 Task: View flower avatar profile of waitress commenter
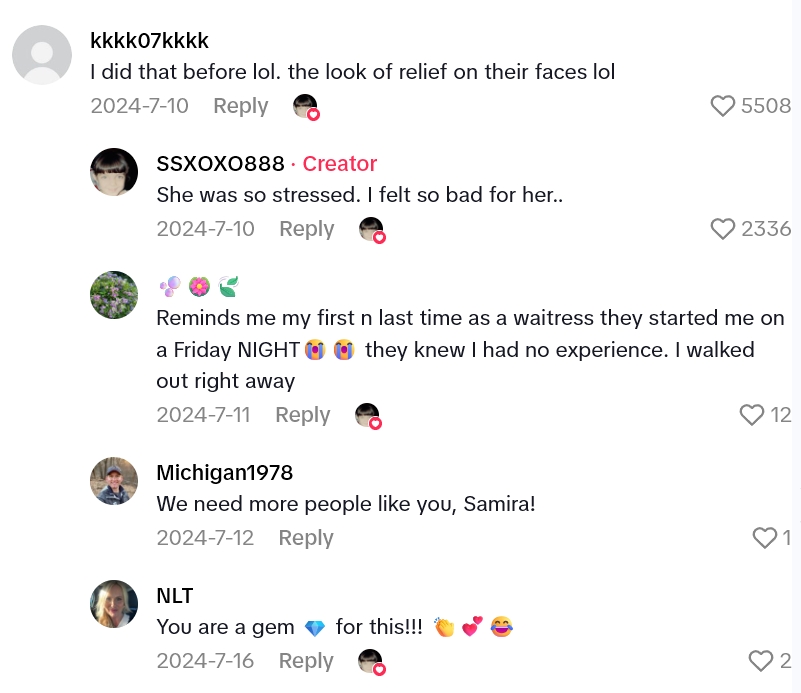pos(114,295)
